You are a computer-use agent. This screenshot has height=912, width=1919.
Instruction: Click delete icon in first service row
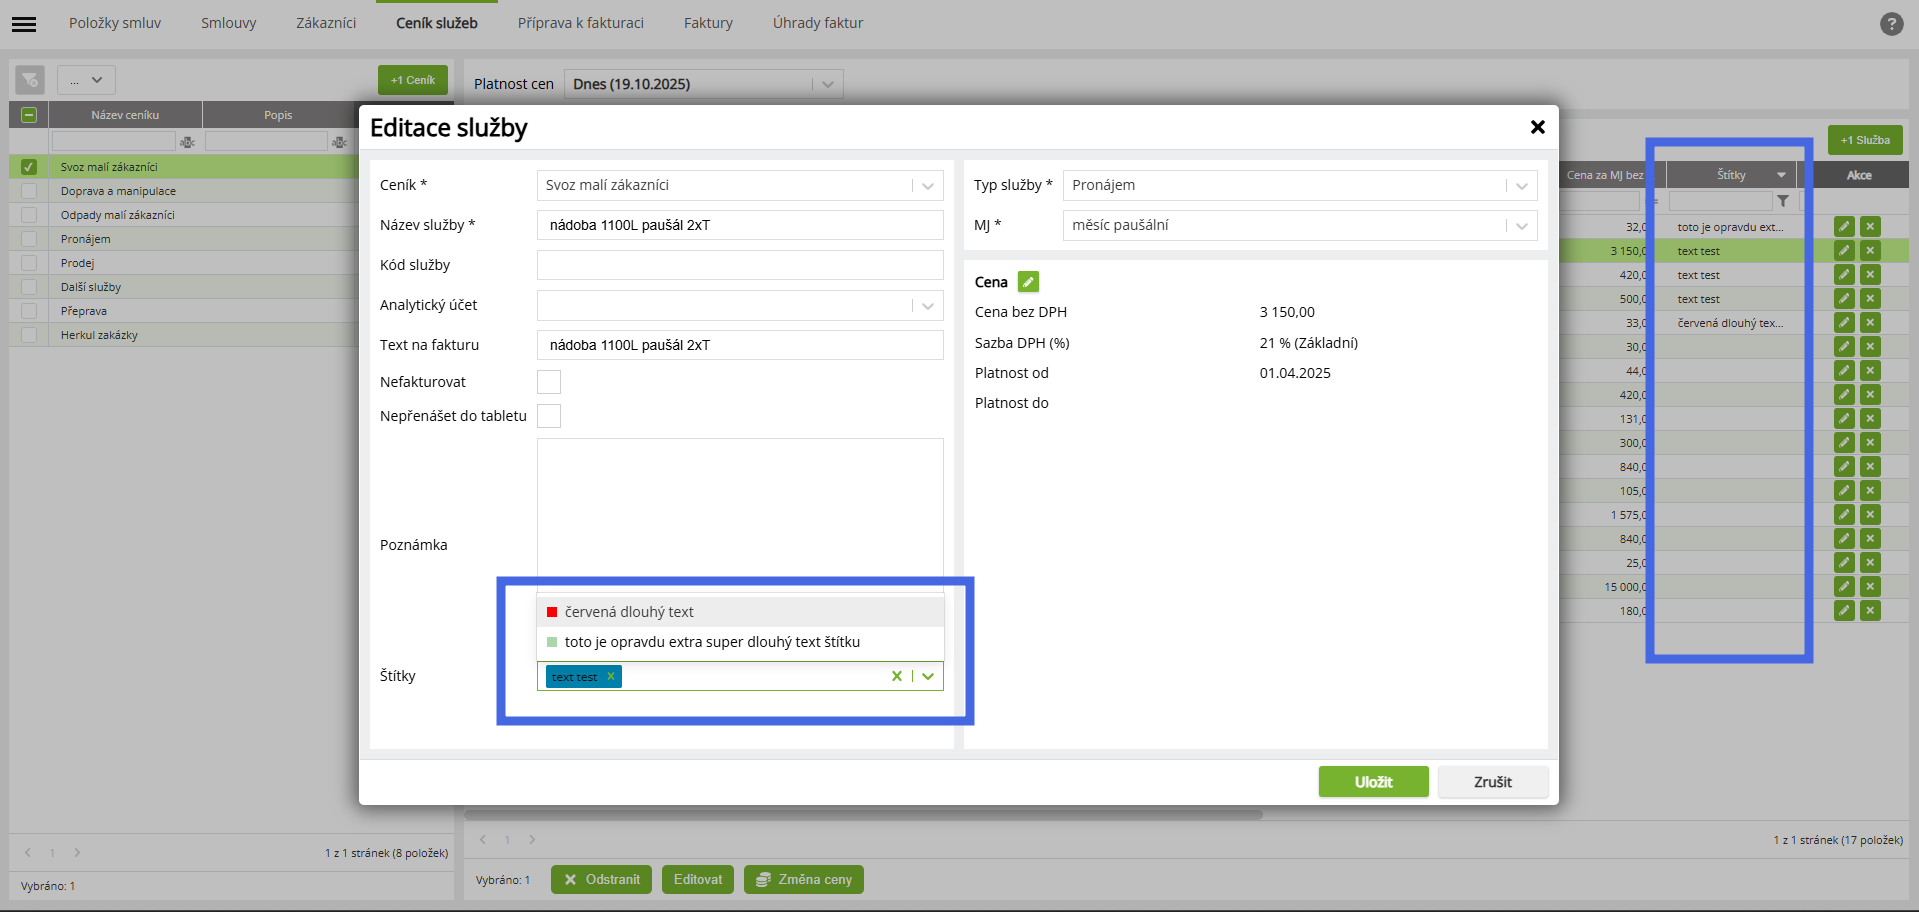click(1870, 227)
